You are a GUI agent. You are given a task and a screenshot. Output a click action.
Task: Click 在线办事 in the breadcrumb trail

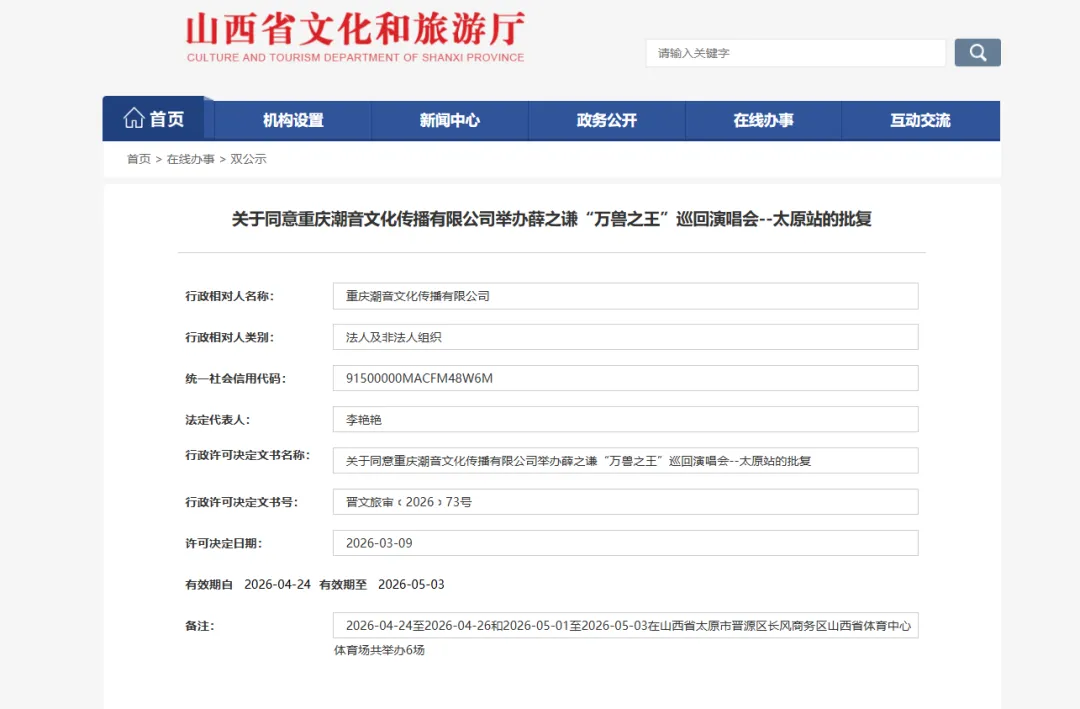click(x=191, y=159)
